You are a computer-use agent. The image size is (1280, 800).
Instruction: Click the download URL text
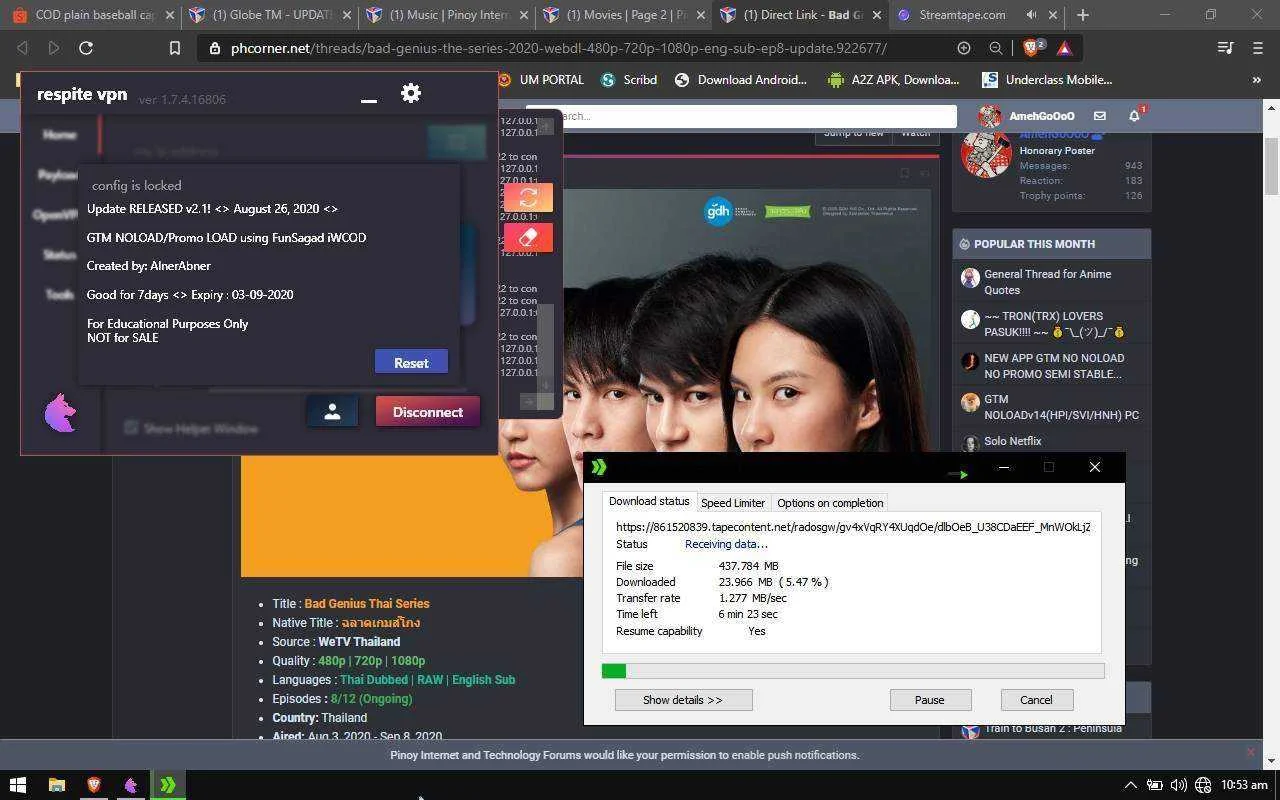pos(853,527)
